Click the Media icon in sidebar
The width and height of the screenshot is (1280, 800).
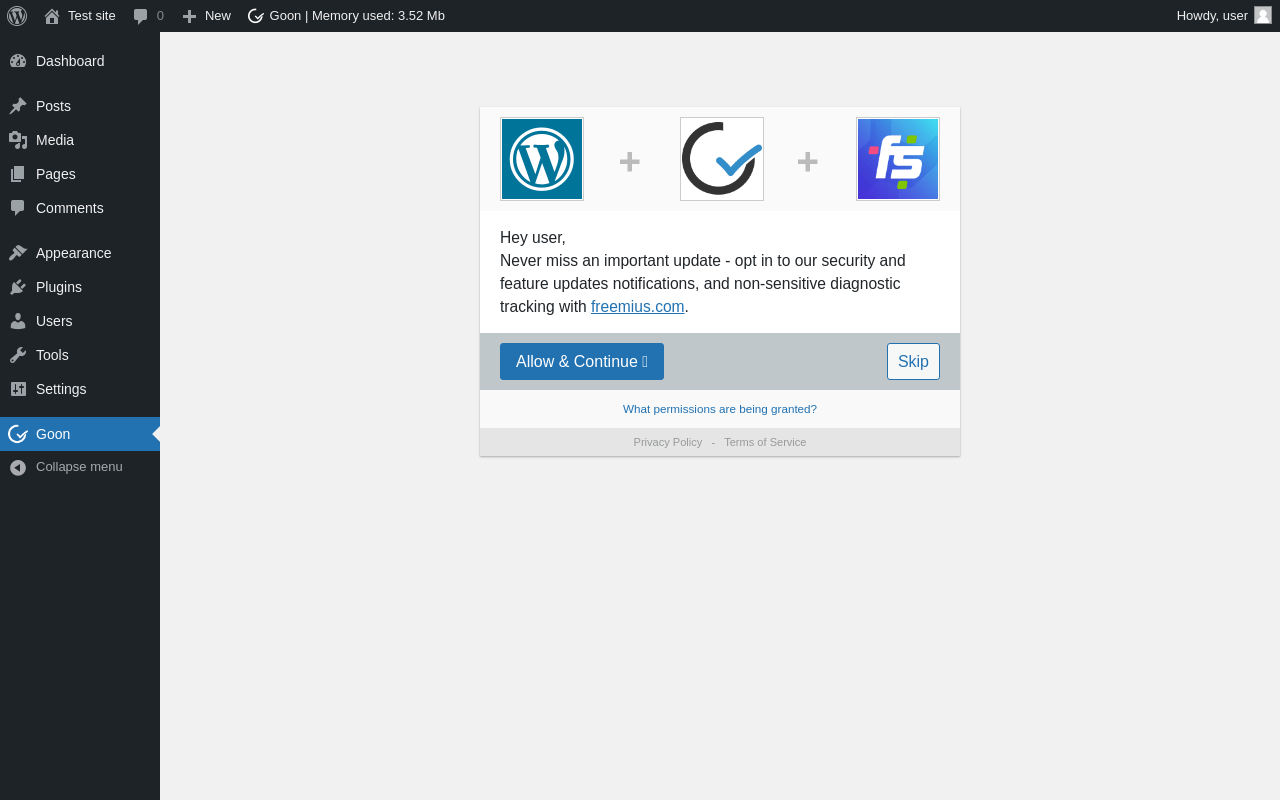click(18, 140)
